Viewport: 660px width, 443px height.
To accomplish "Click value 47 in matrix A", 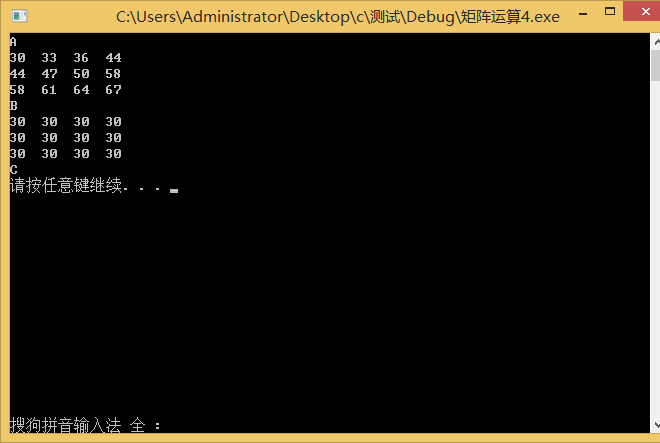I will pos(49,74).
